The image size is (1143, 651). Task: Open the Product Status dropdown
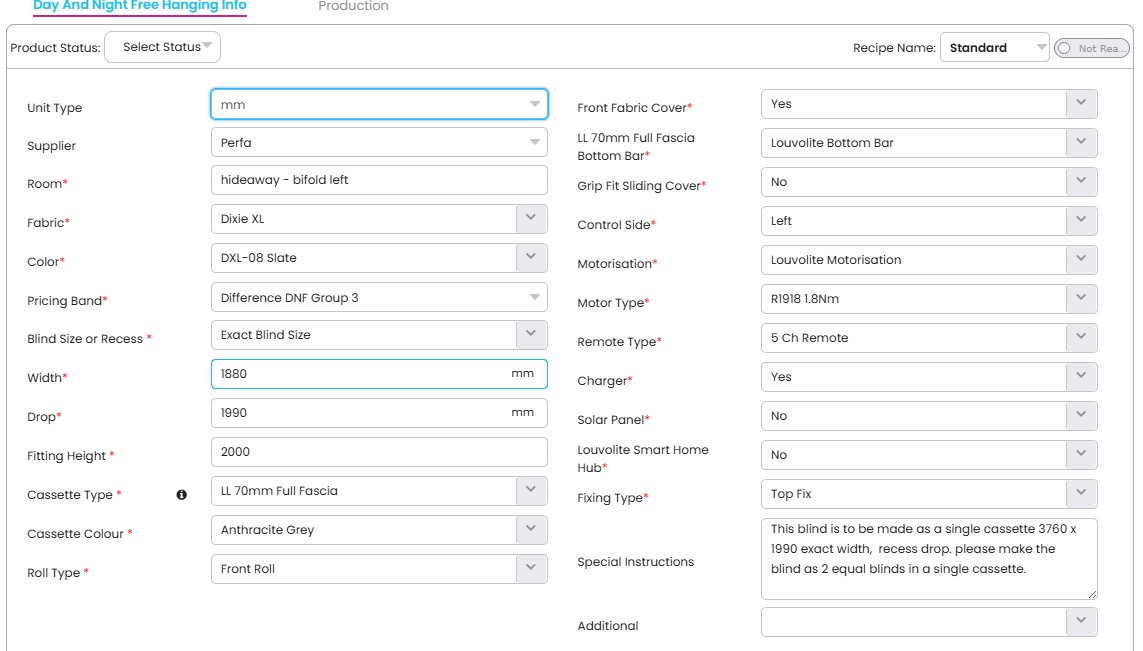click(162, 47)
